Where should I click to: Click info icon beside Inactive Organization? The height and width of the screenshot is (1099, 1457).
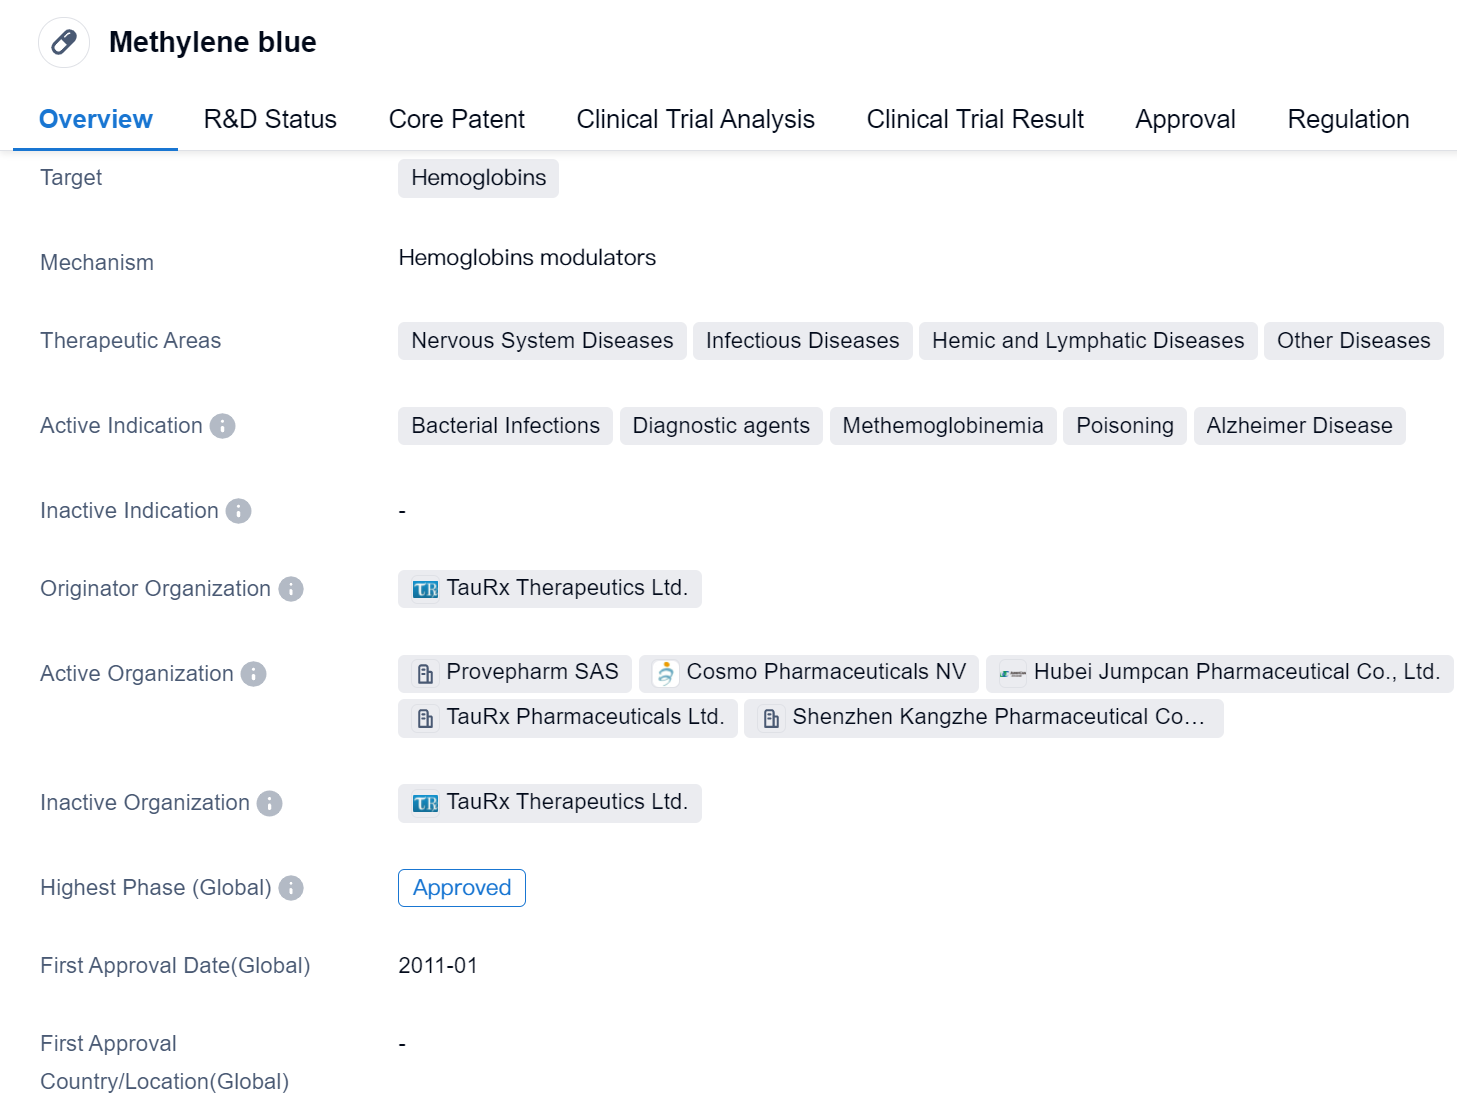tap(270, 803)
